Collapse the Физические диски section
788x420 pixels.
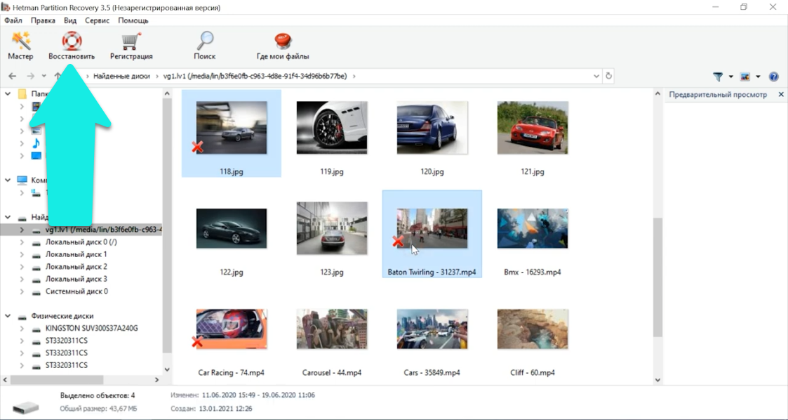pyautogui.click(x=9, y=316)
